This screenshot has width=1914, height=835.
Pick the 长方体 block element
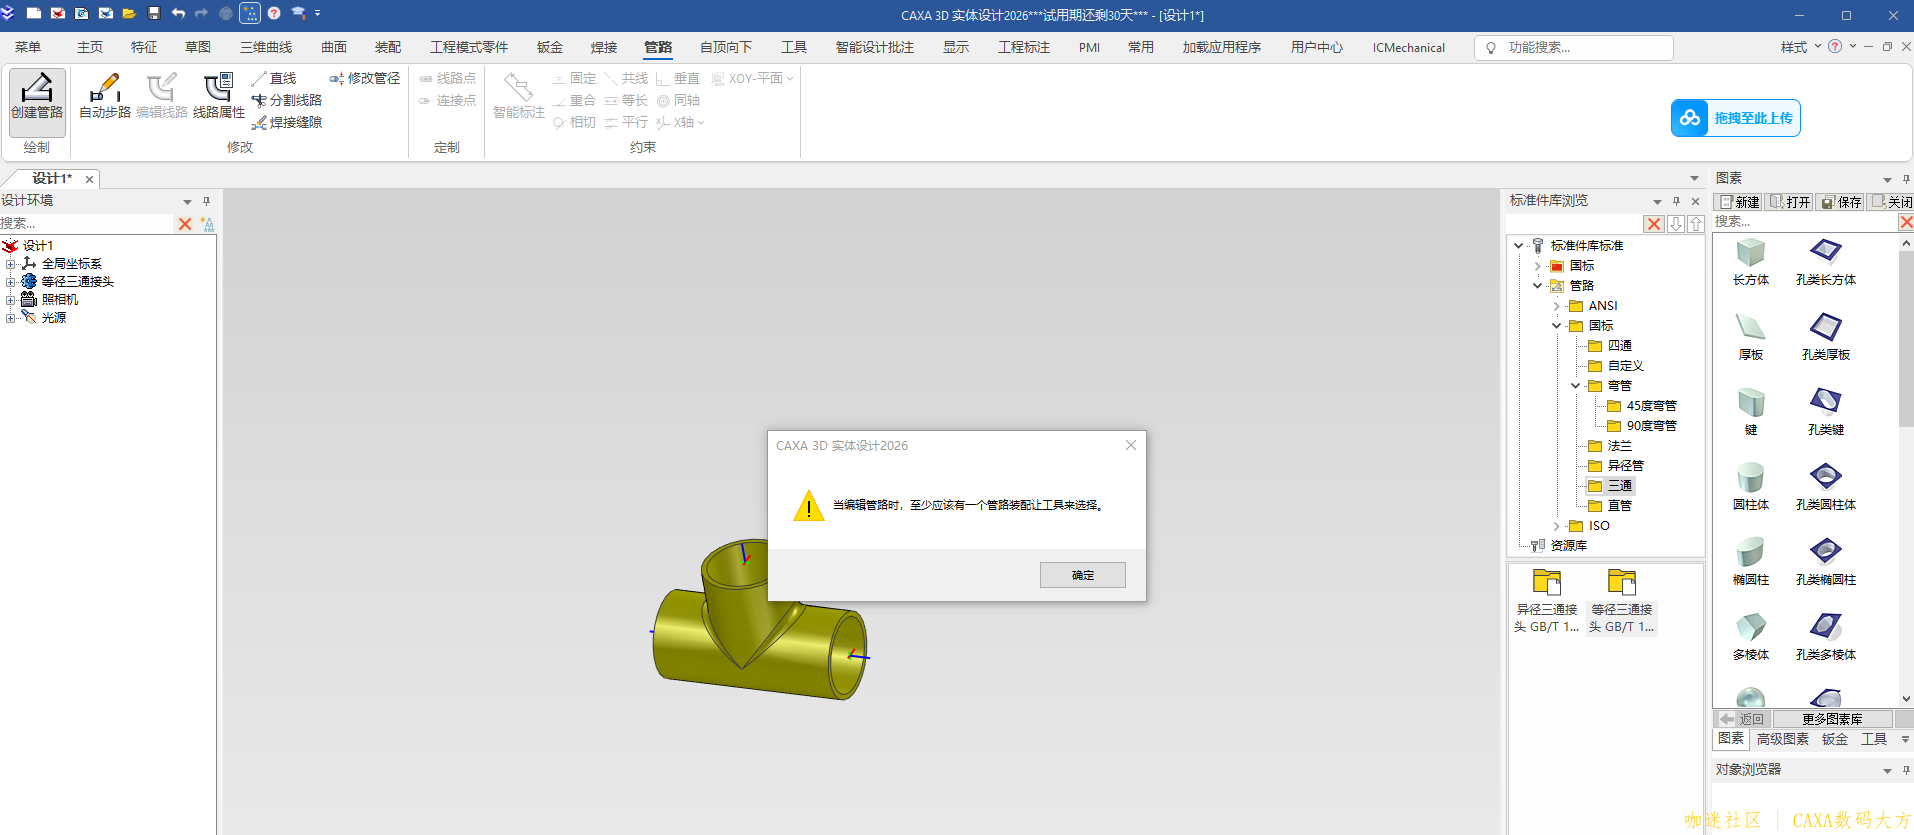point(1751,263)
